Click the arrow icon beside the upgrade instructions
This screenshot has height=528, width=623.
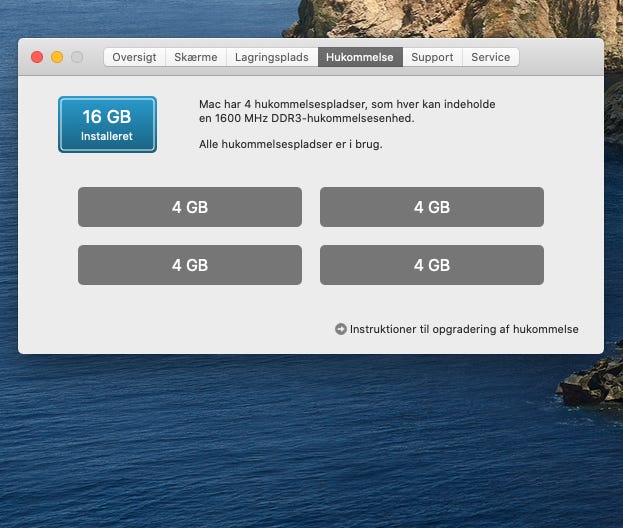341,329
